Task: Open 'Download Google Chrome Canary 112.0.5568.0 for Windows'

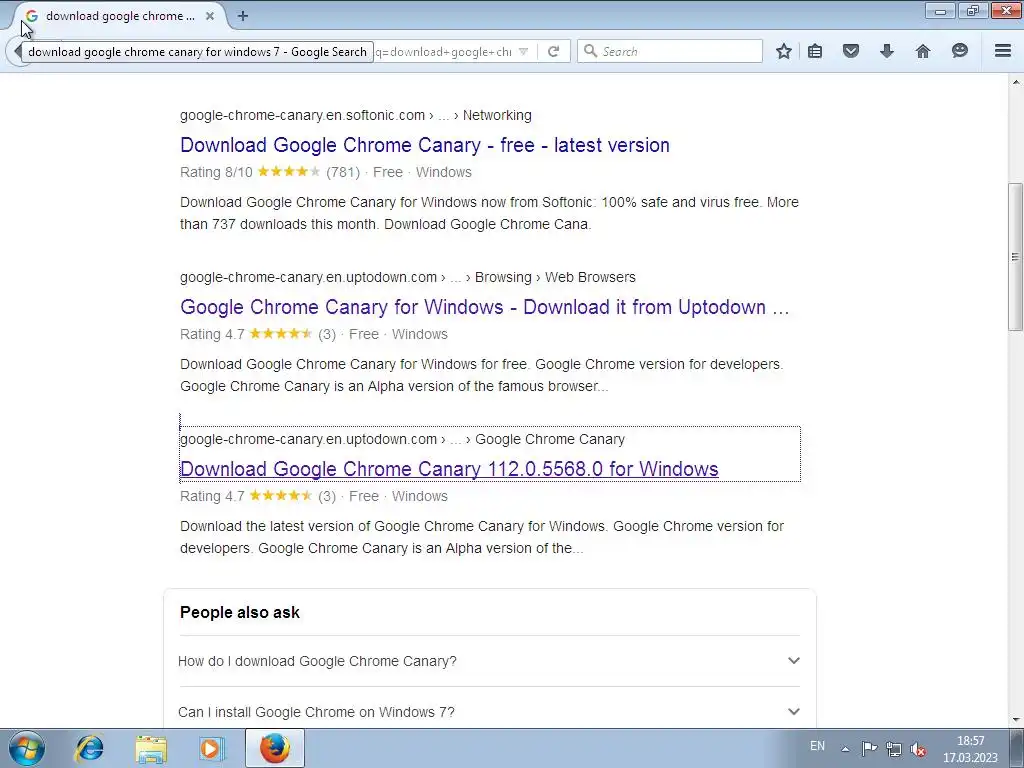Action: pyautogui.click(x=449, y=469)
